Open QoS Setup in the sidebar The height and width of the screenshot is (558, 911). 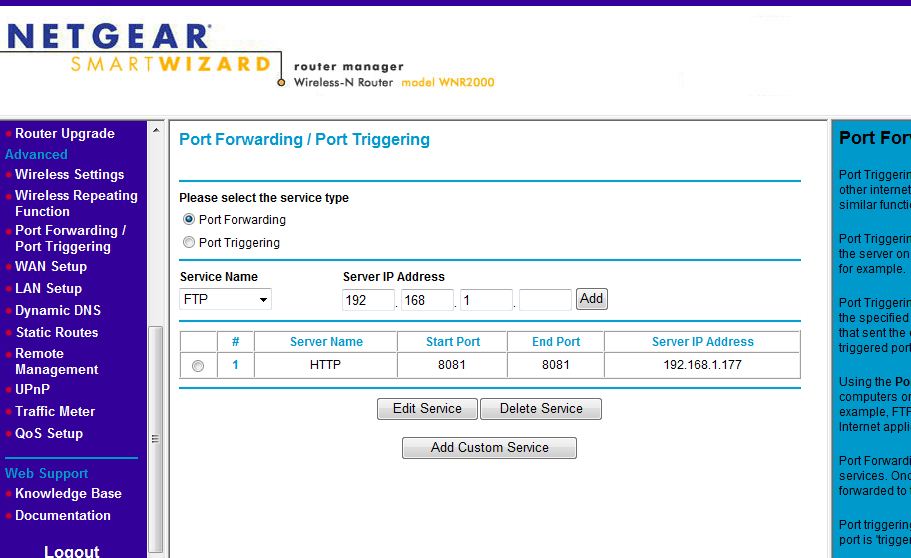(49, 433)
